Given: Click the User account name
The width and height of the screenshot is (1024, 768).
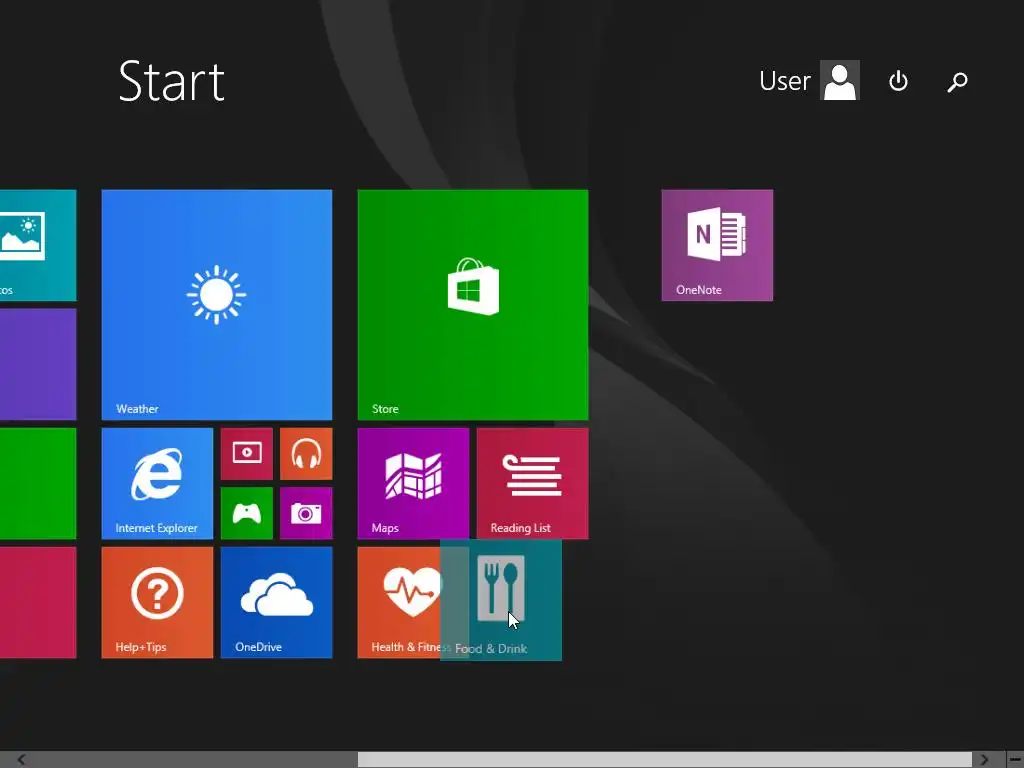Looking at the screenshot, I should (x=785, y=81).
